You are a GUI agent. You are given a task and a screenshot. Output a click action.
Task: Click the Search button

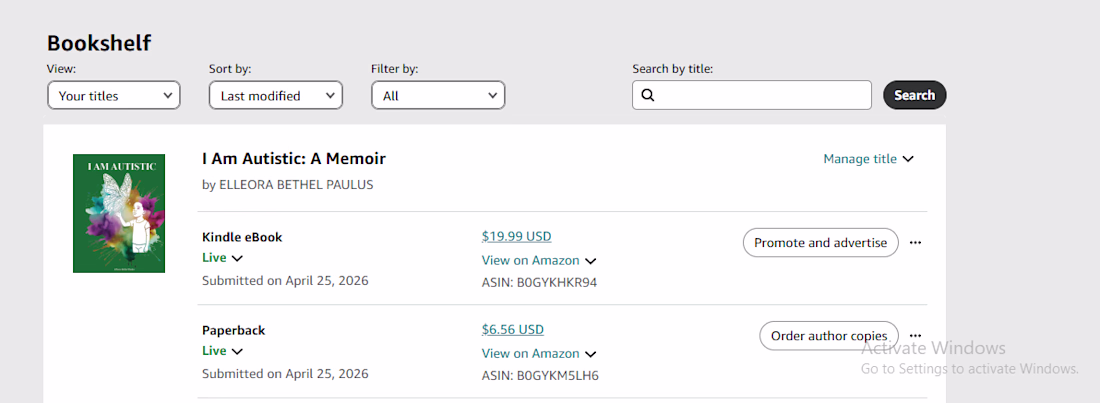click(915, 95)
